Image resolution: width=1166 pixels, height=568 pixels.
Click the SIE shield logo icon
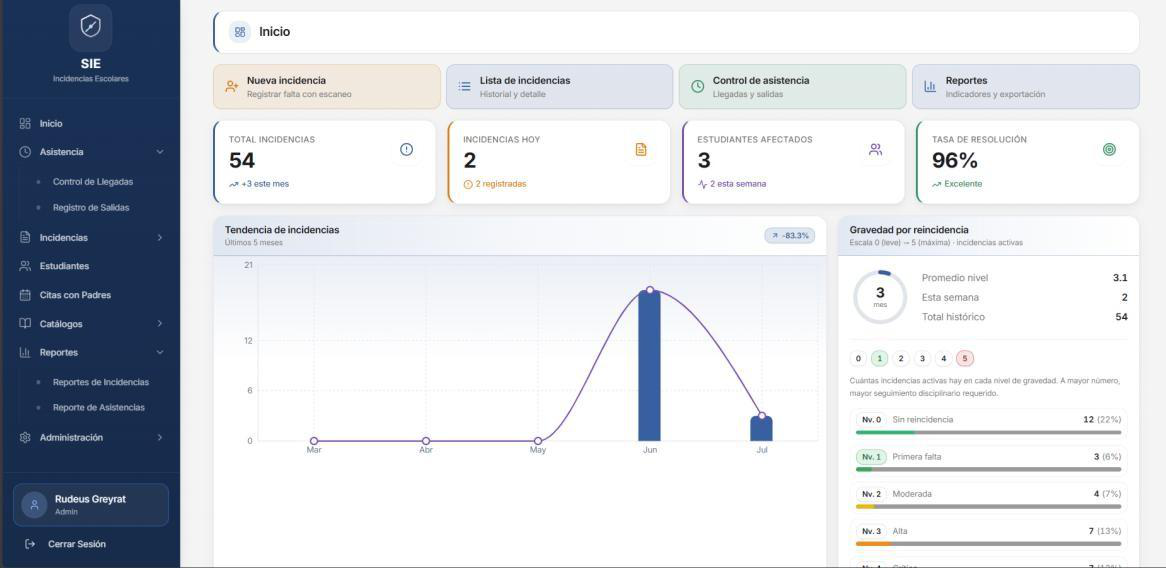pos(91,27)
